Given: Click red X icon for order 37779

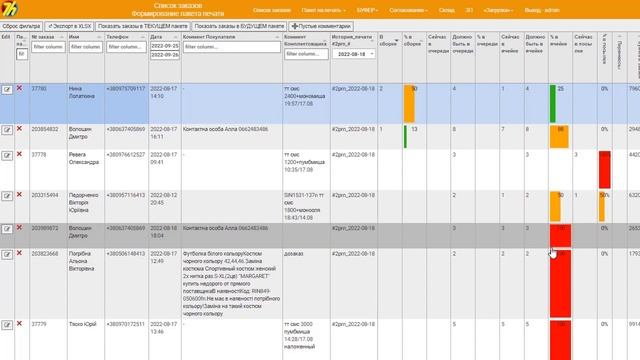Looking at the screenshot, I should point(19,324).
